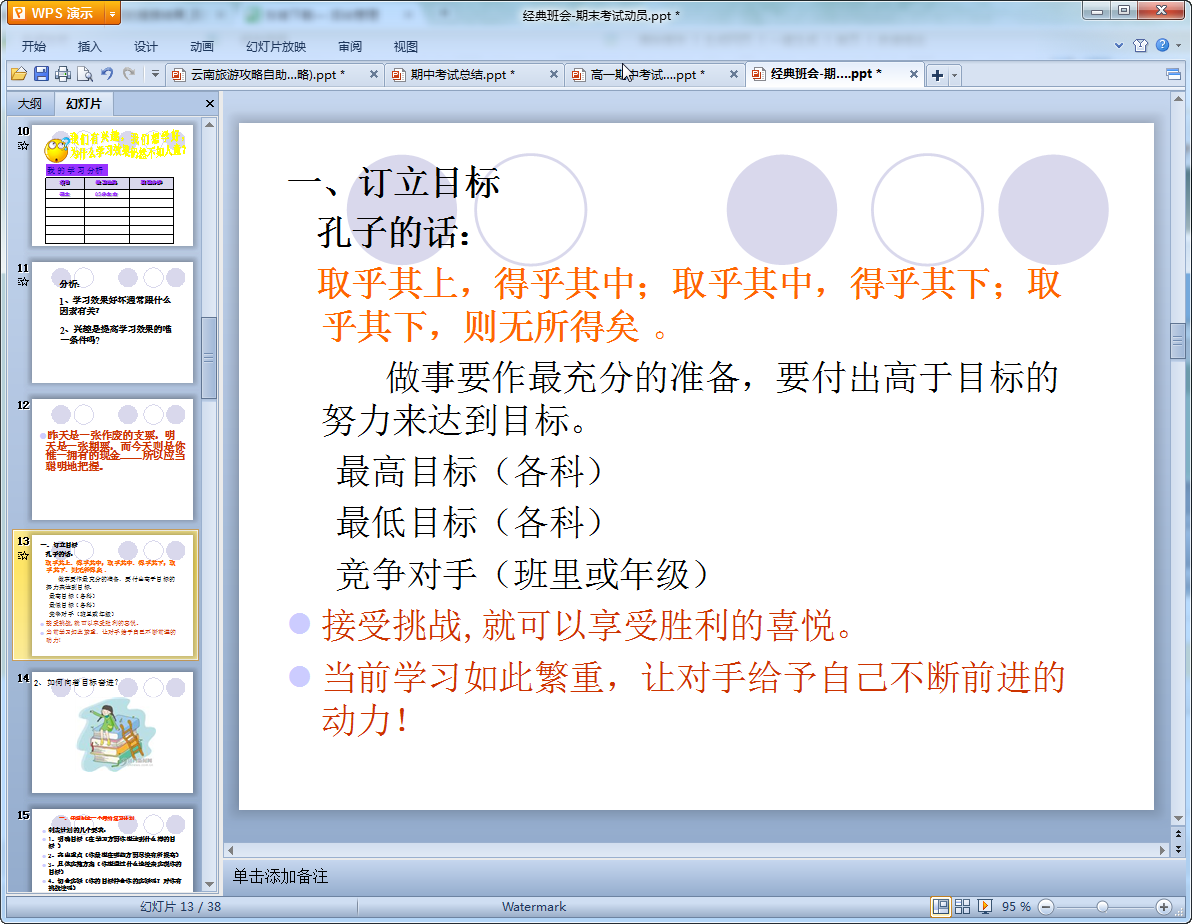Viewport: 1192px width, 924px height.
Task: Select slide 15 thumbnail
Action: pos(113,849)
